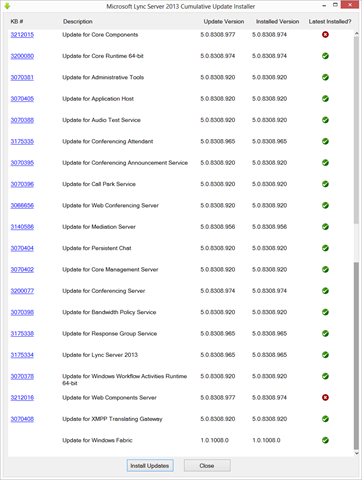
Task: Click the green check for Windows Fabric
Action: 325,440
